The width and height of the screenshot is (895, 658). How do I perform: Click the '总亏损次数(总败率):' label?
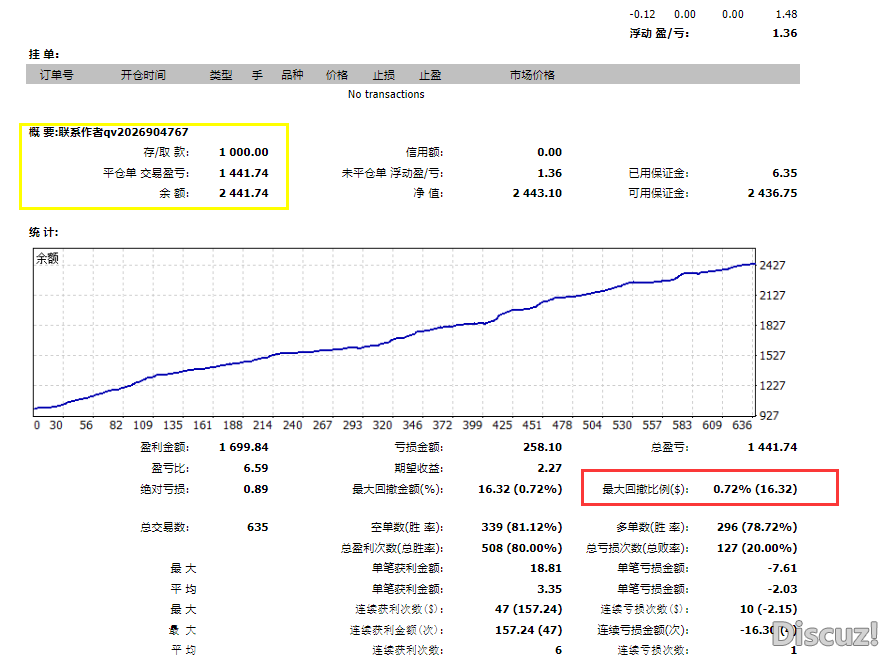[x=638, y=548]
